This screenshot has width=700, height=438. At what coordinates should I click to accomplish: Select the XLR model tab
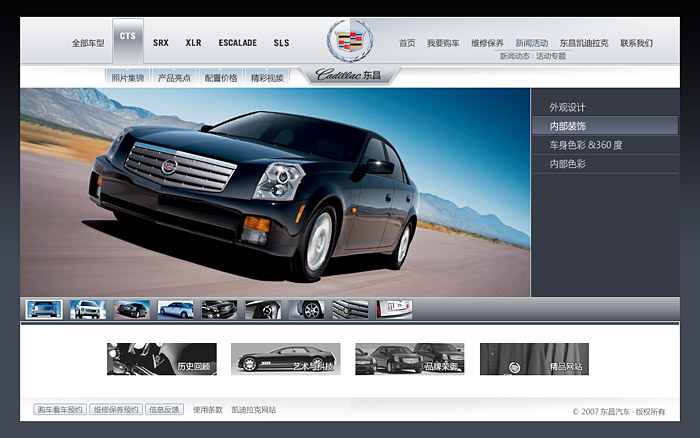tap(193, 43)
